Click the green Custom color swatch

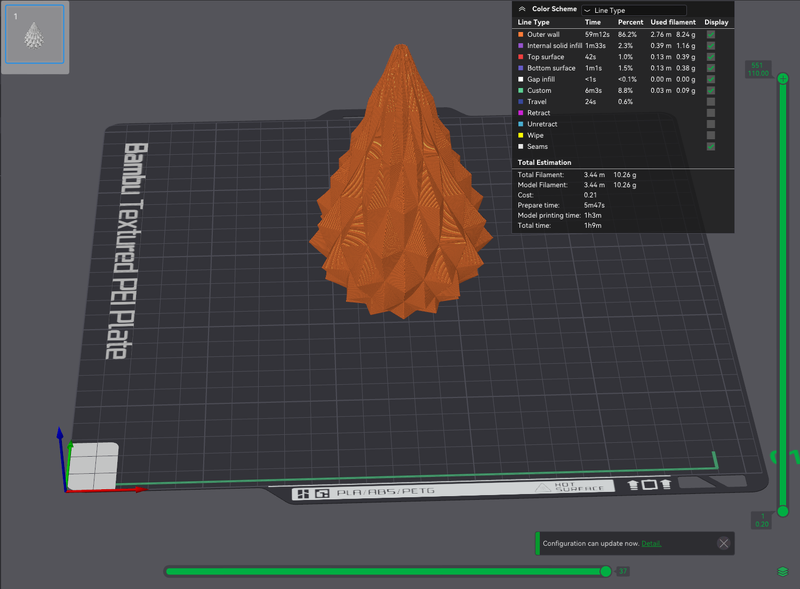click(x=521, y=91)
